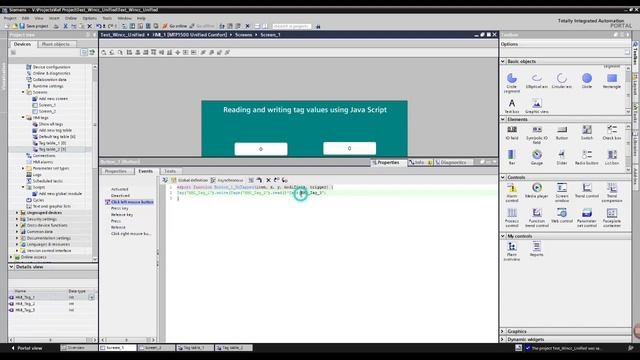Open the Options menu
640x360 pixels.
(x=89, y=18)
